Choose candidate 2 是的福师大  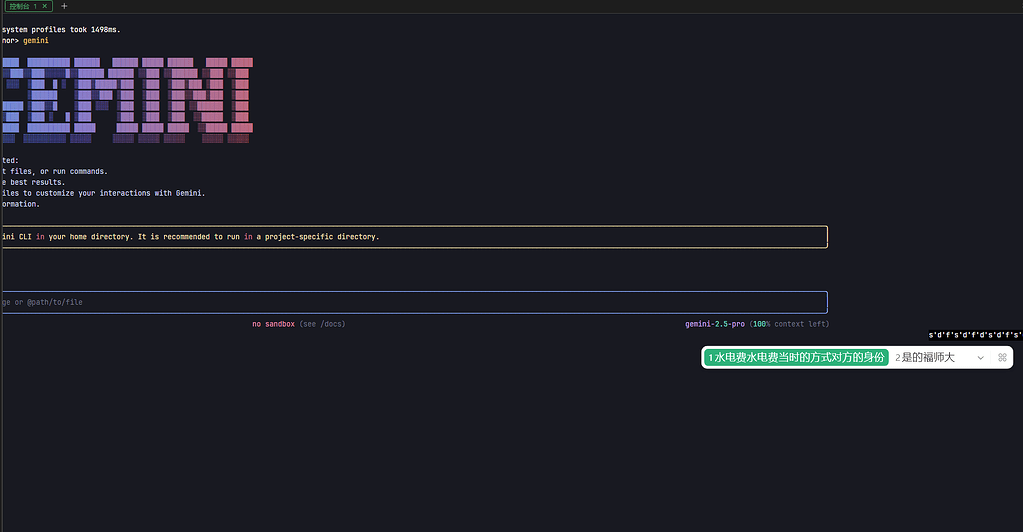924,357
